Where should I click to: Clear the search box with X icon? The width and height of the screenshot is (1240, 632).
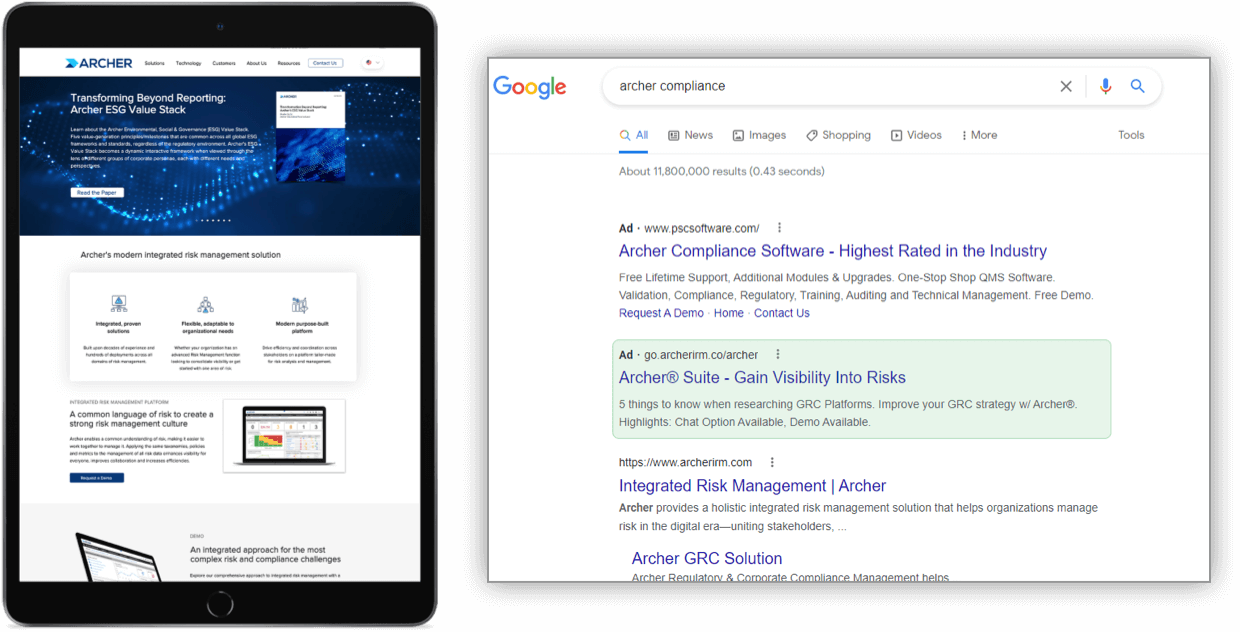pyautogui.click(x=1066, y=87)
